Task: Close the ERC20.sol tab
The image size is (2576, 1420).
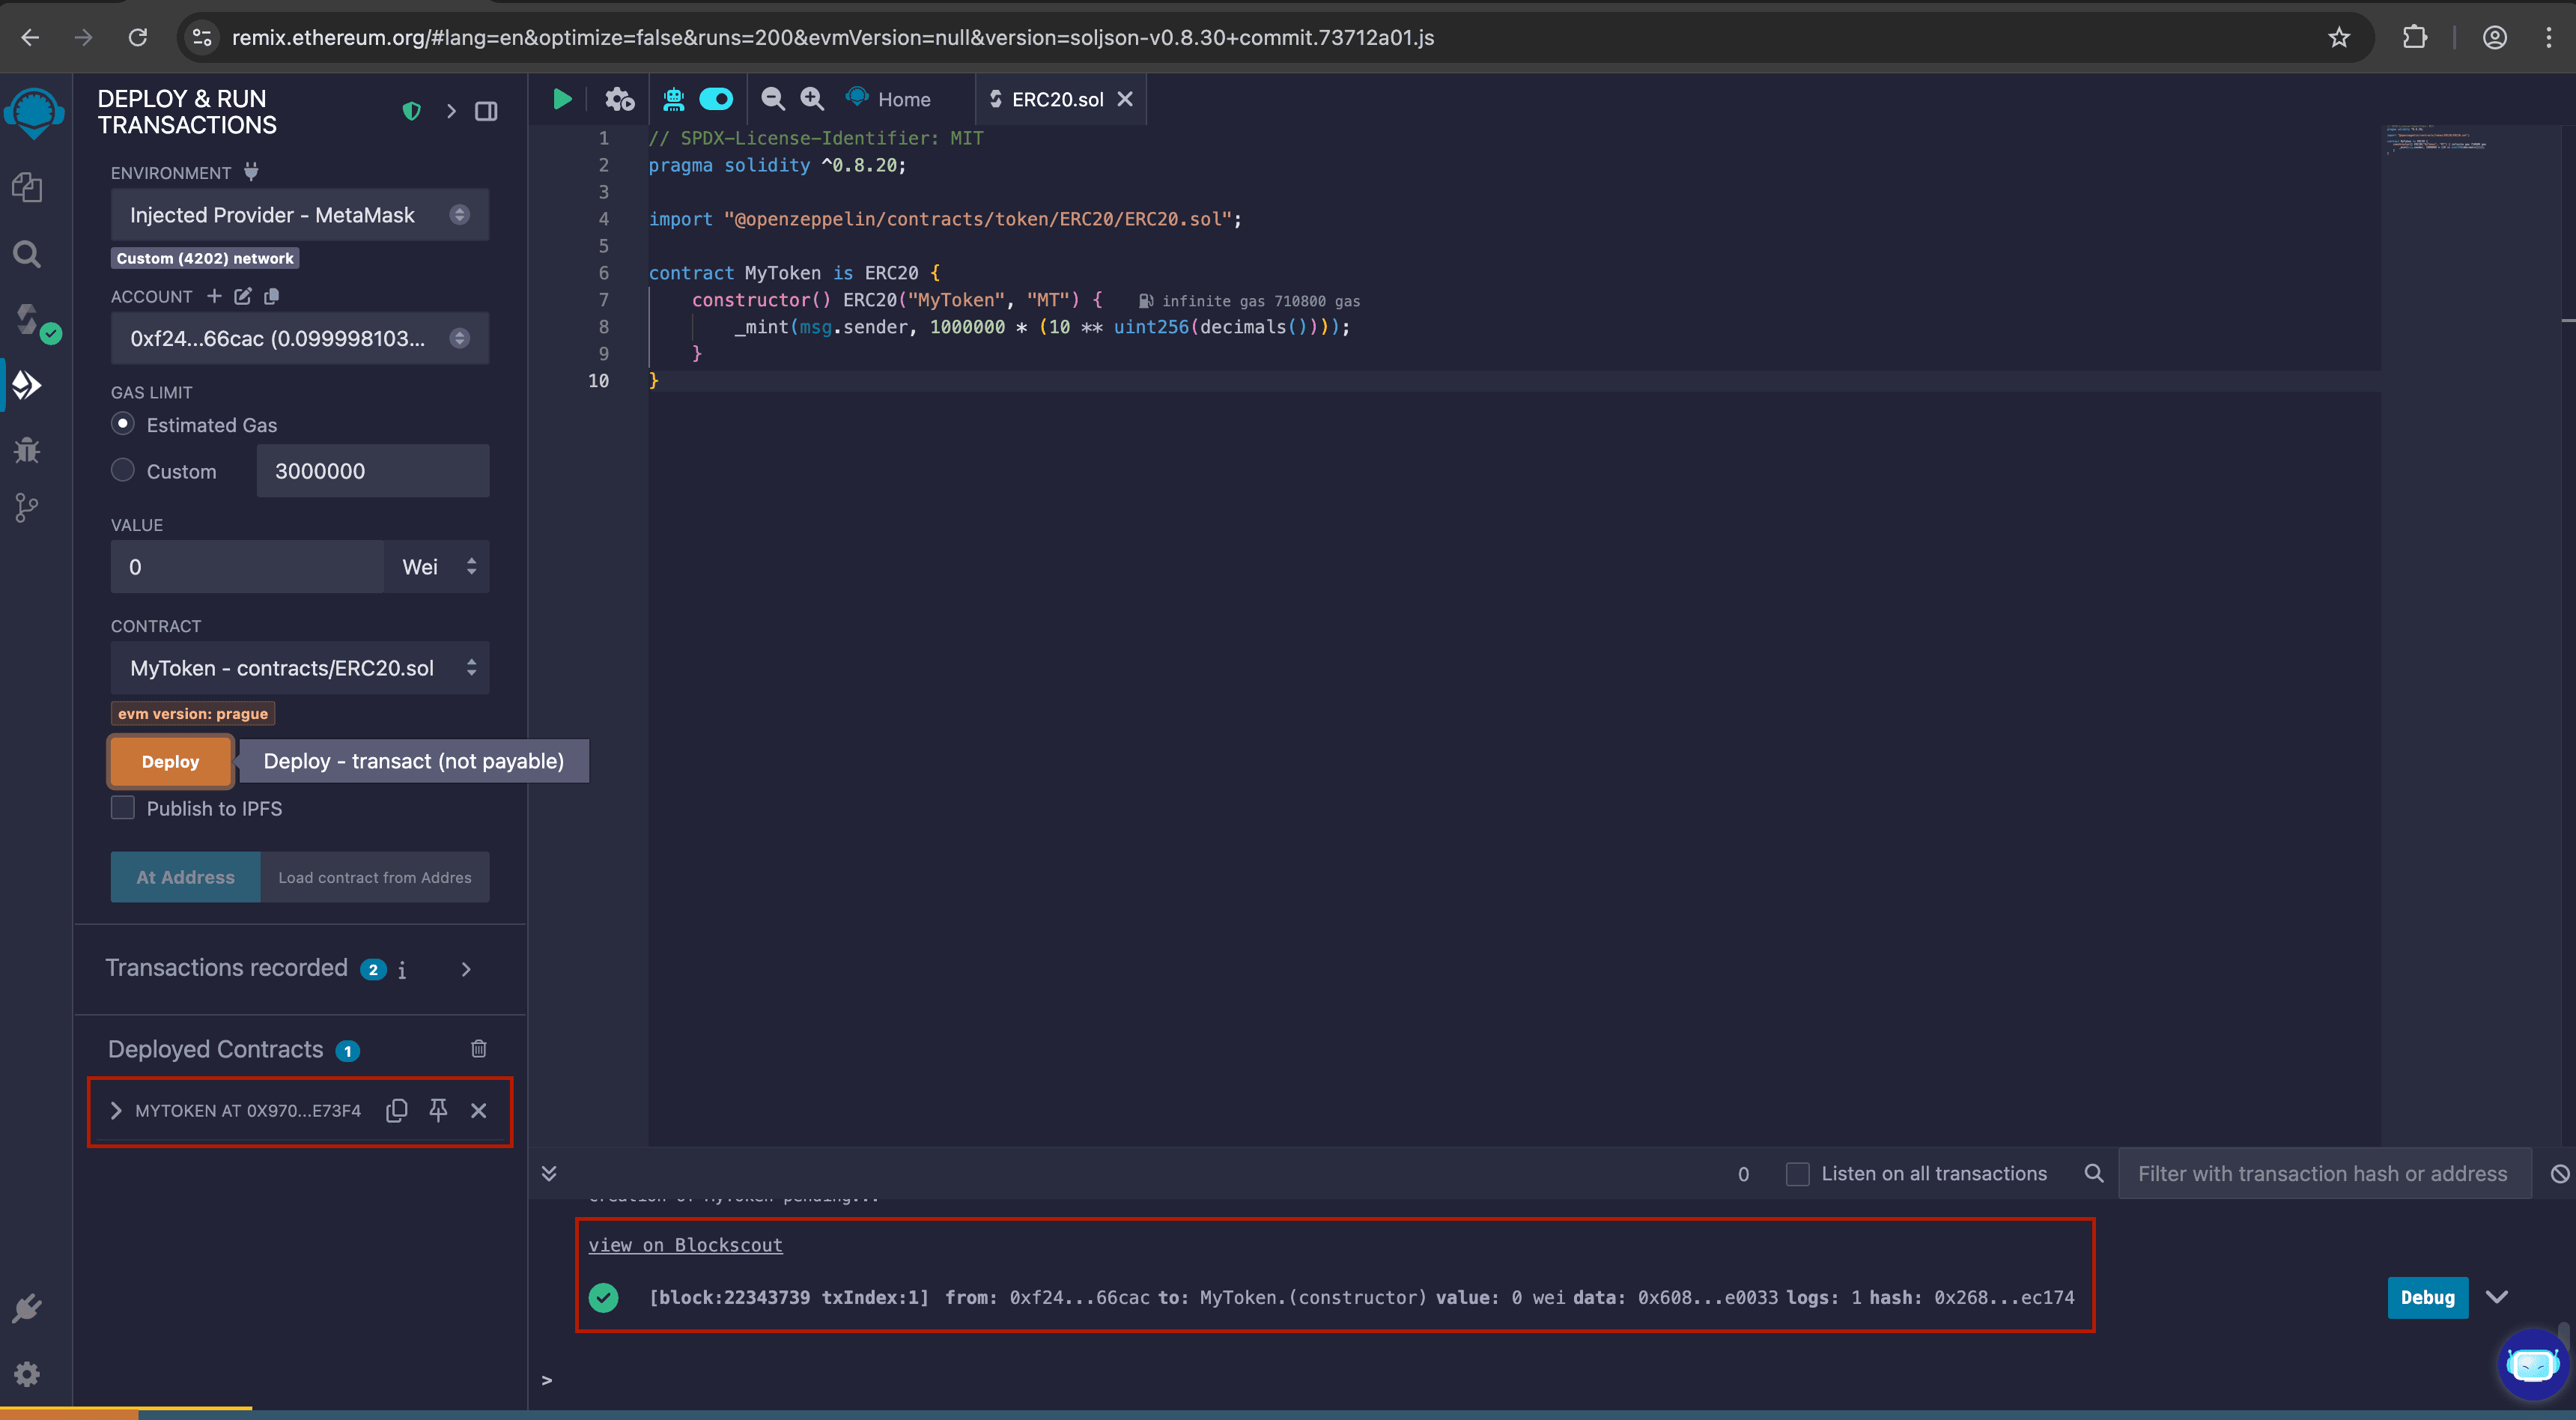Action: pos(1125,99)
